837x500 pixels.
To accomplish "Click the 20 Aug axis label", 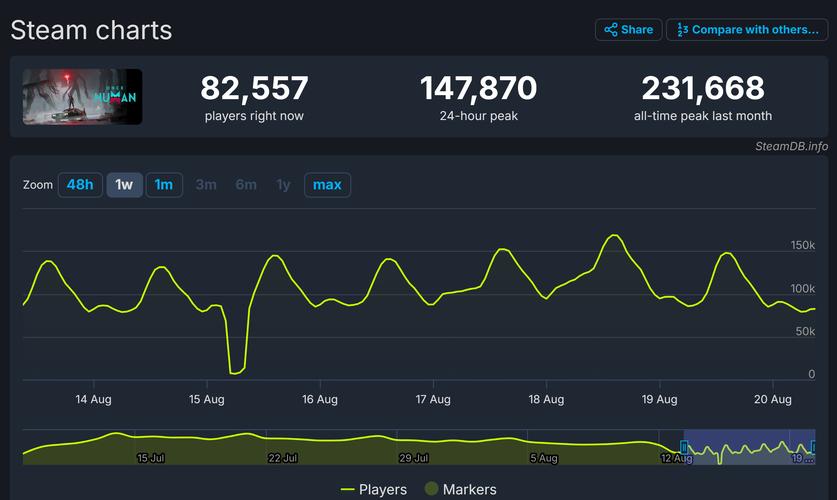I will click(x=772, y=399).
